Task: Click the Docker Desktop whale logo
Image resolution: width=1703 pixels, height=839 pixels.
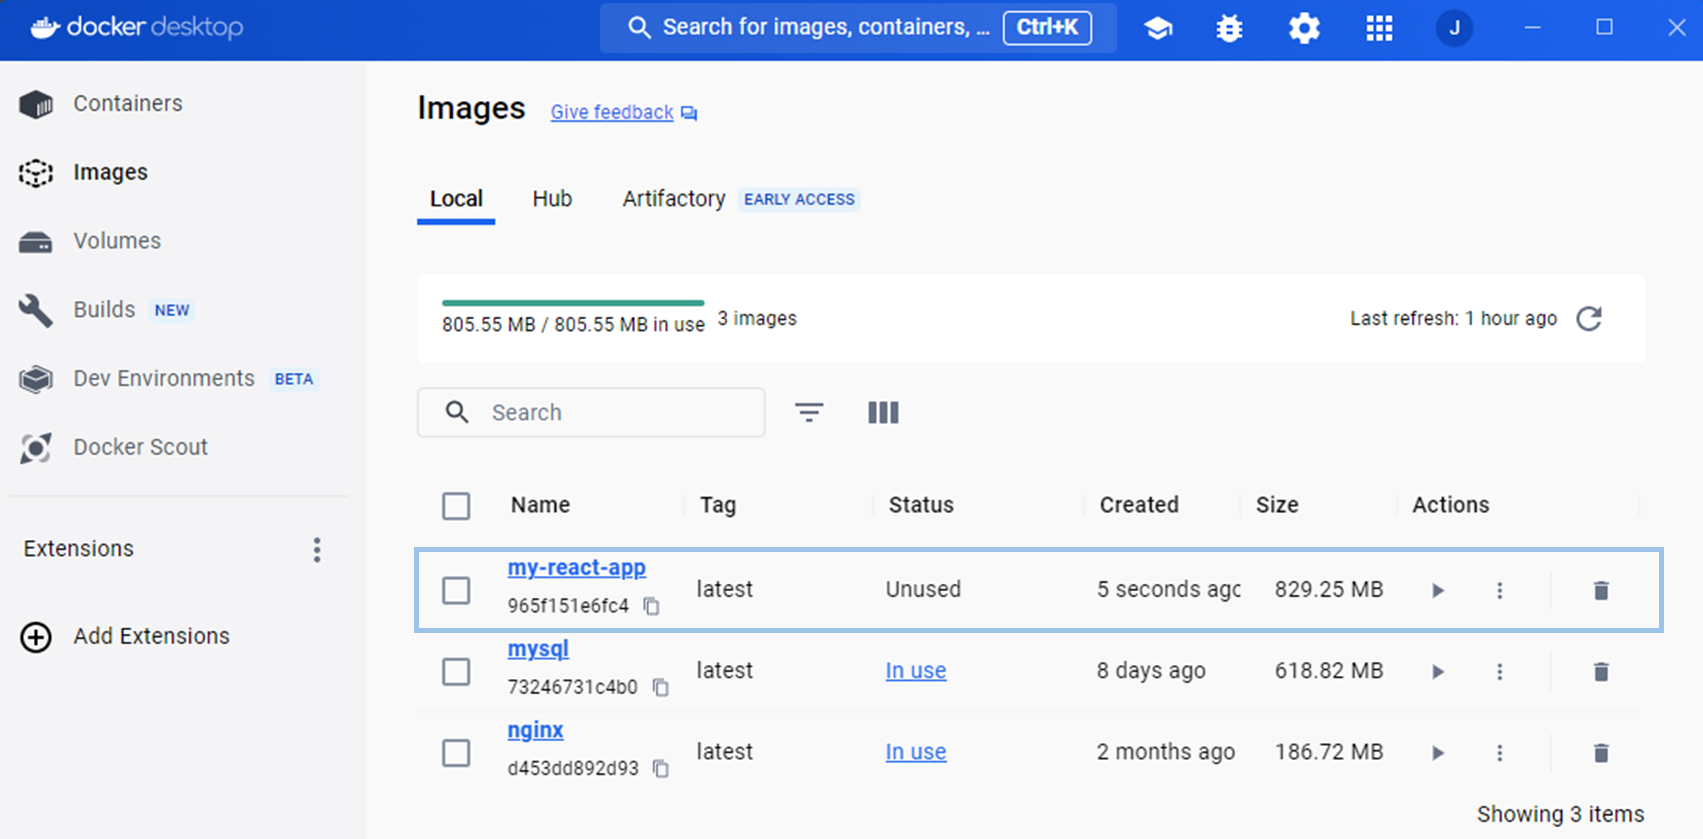Action: 45,27
